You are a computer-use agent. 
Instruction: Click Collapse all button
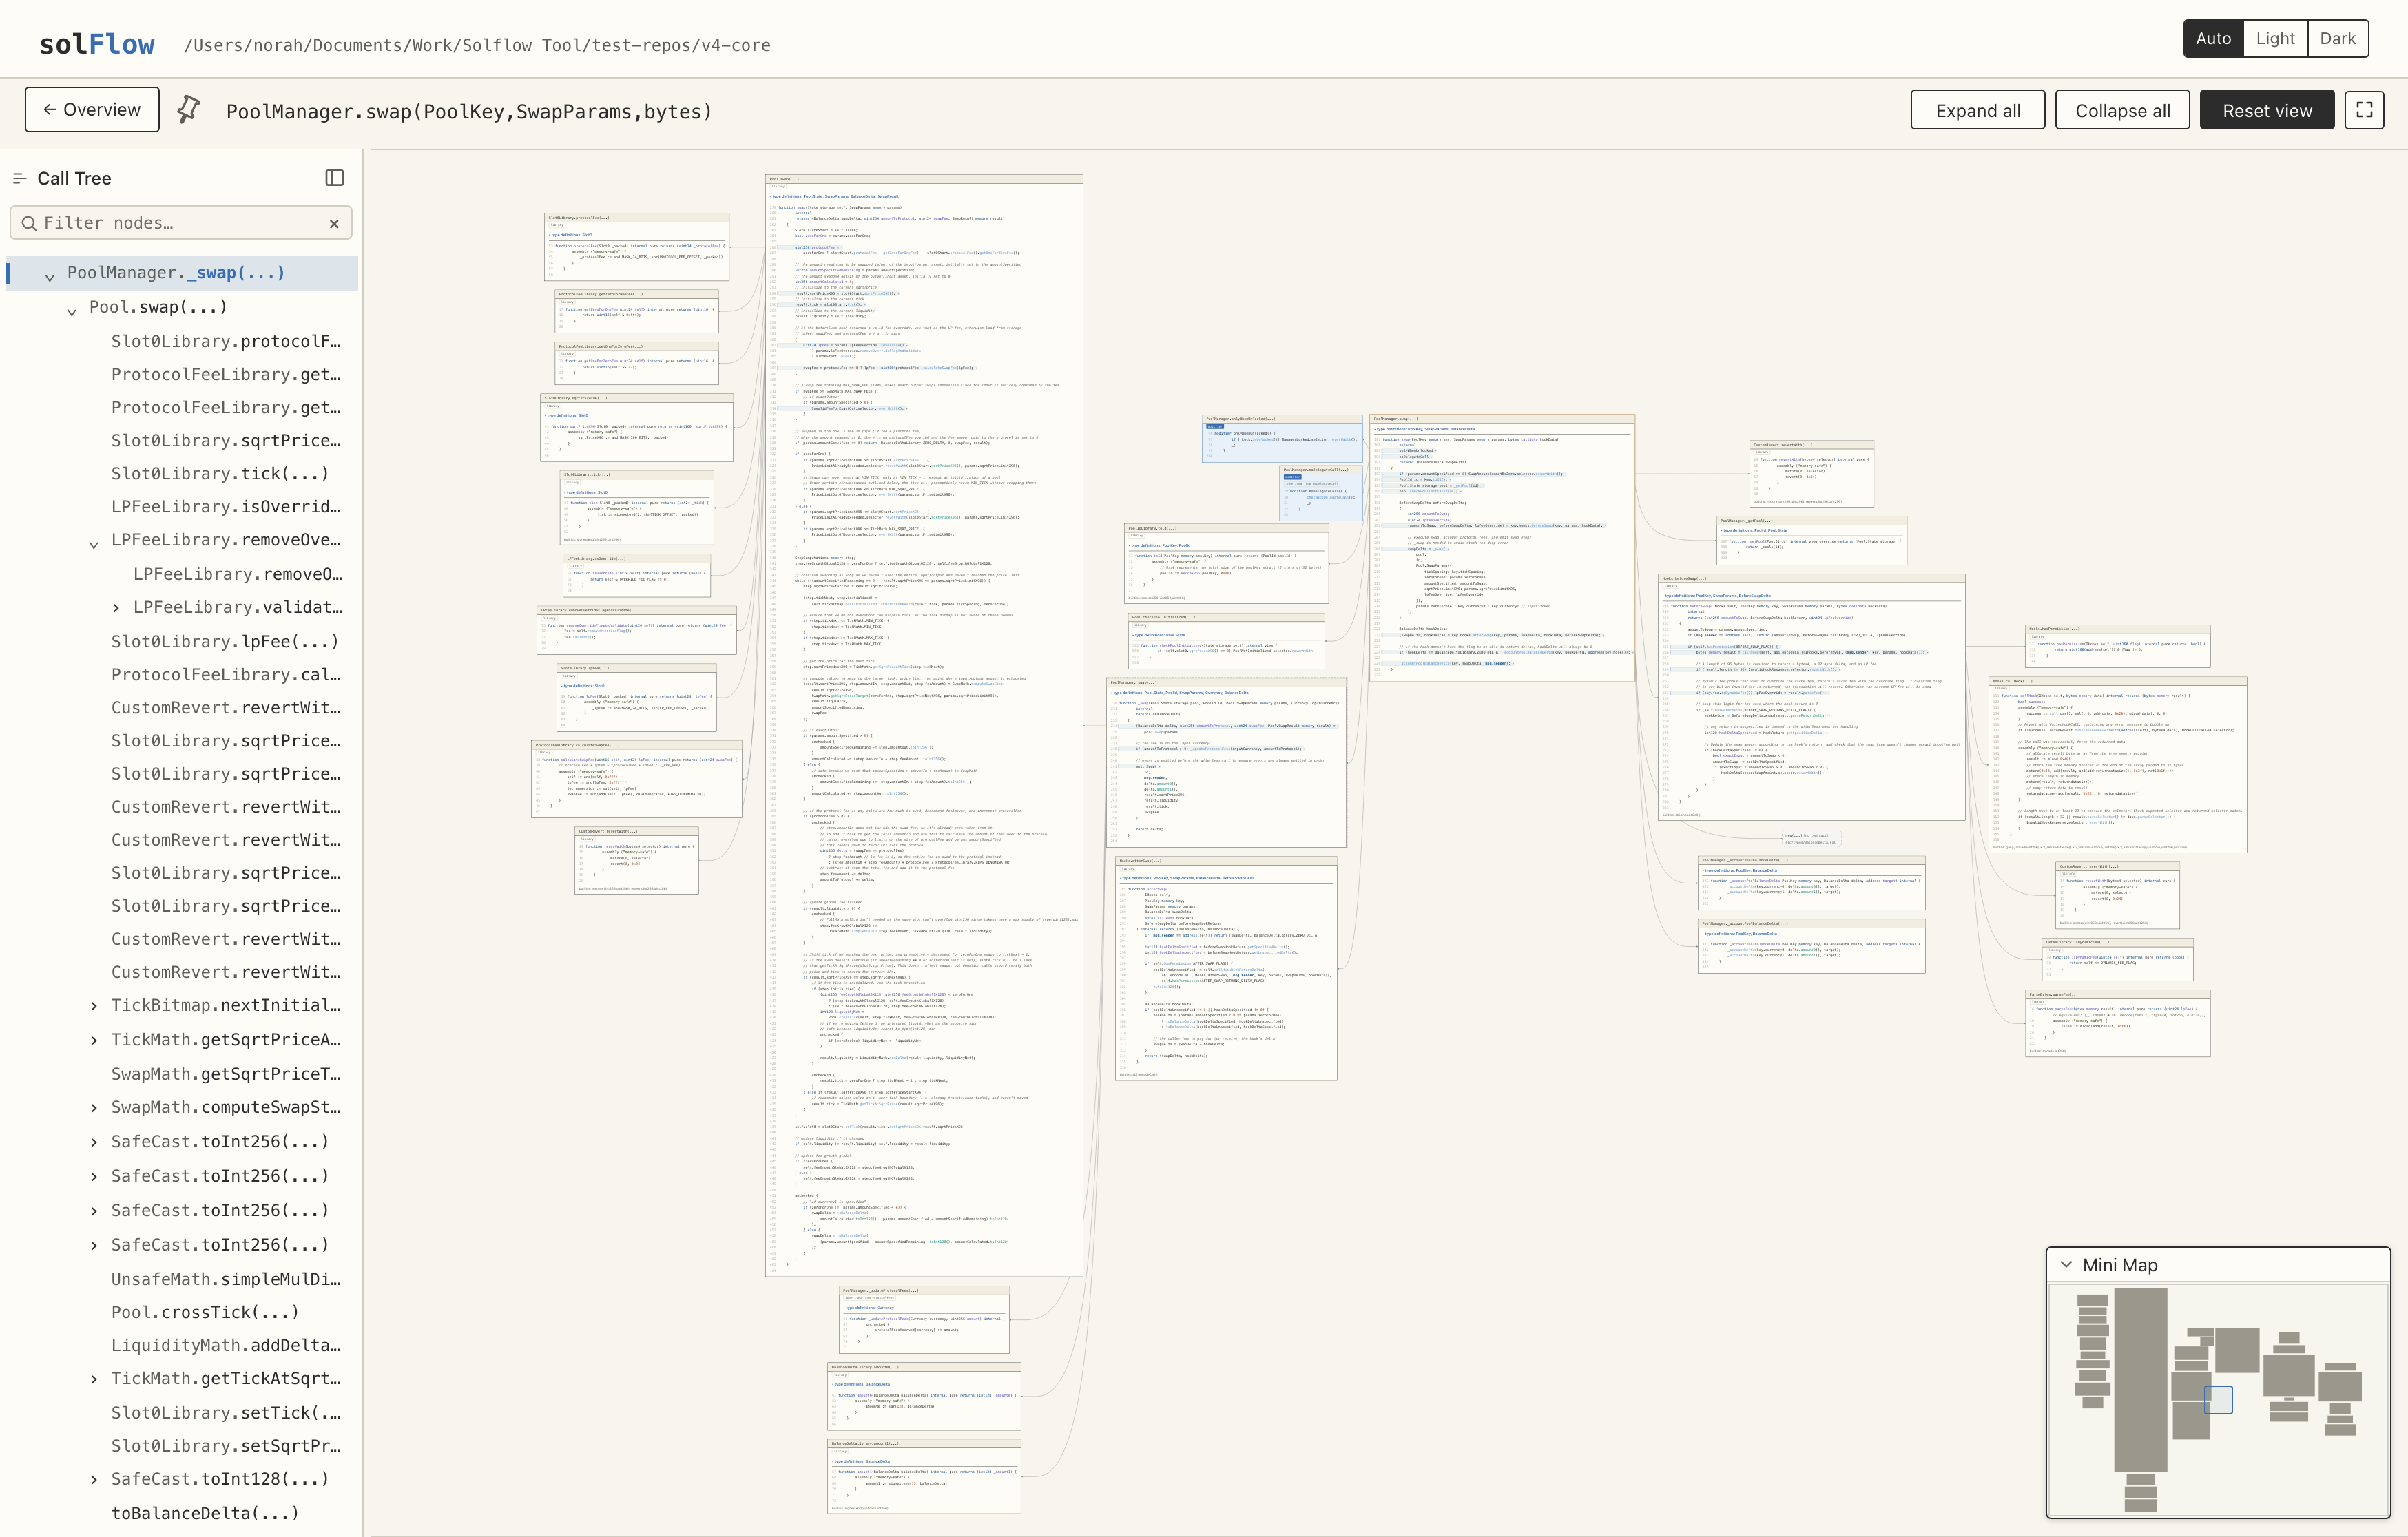[x=2122, y=110]
